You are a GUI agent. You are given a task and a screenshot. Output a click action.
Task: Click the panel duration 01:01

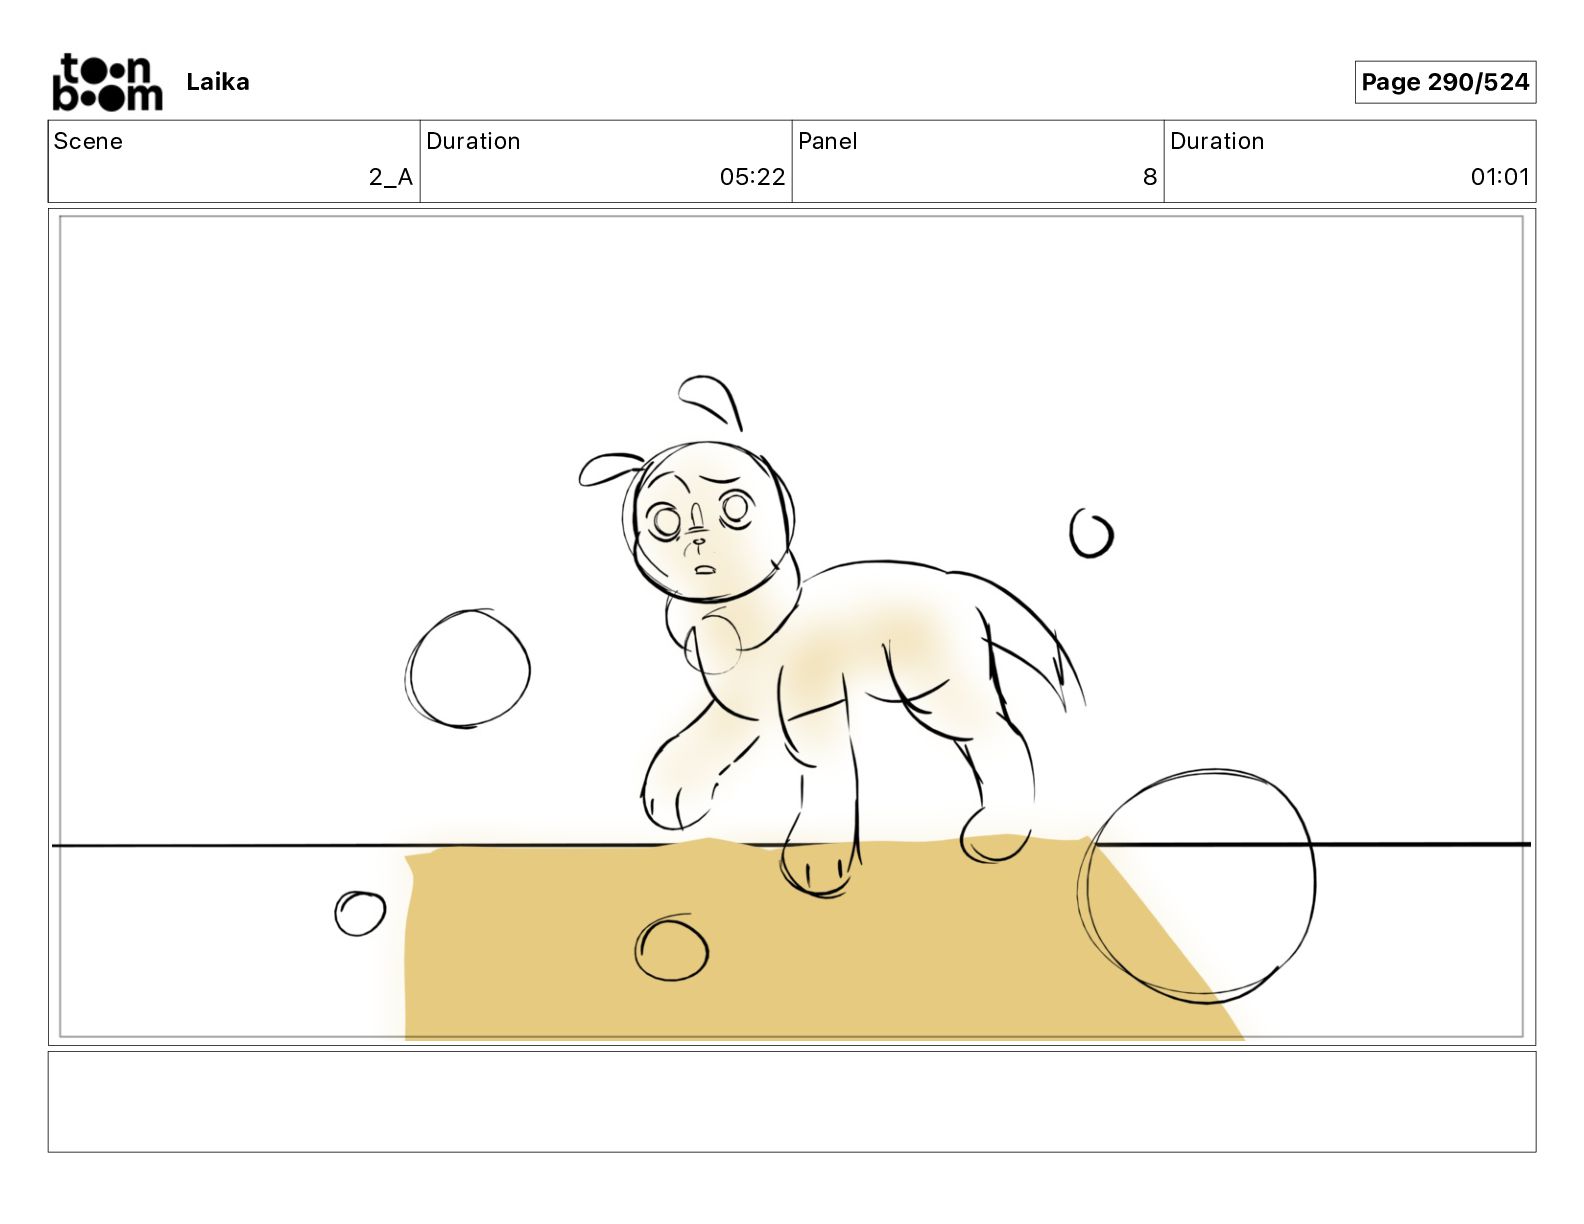coord(1499,177)
